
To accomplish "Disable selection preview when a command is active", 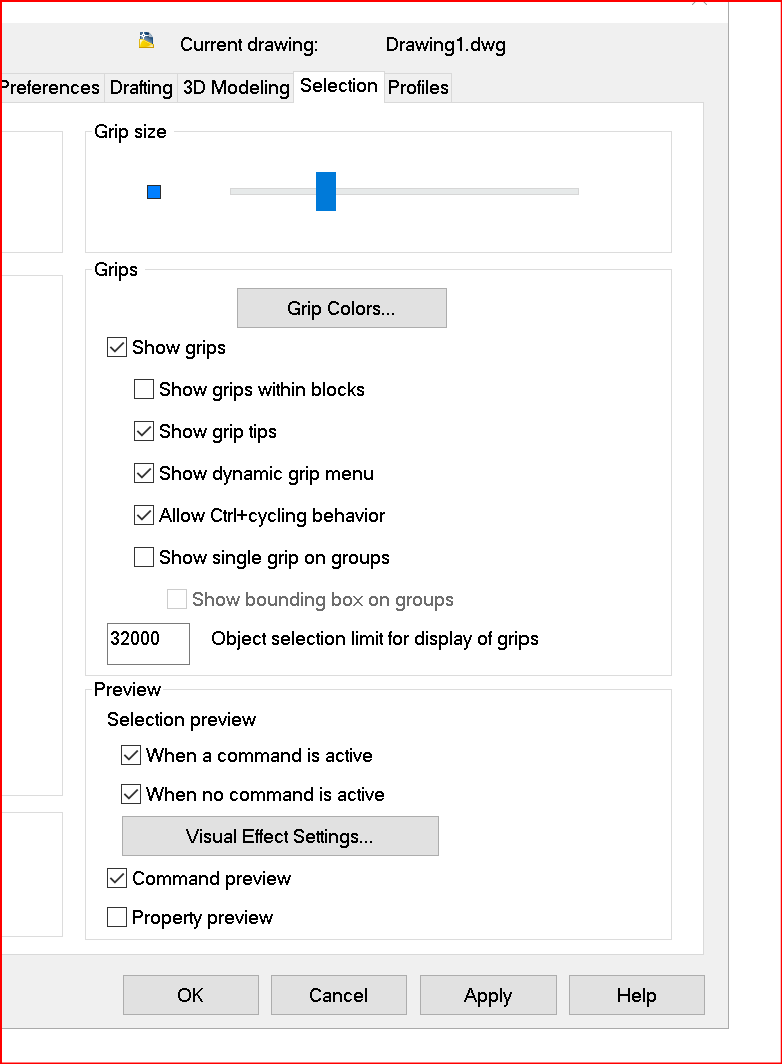I will coord(130,755).
